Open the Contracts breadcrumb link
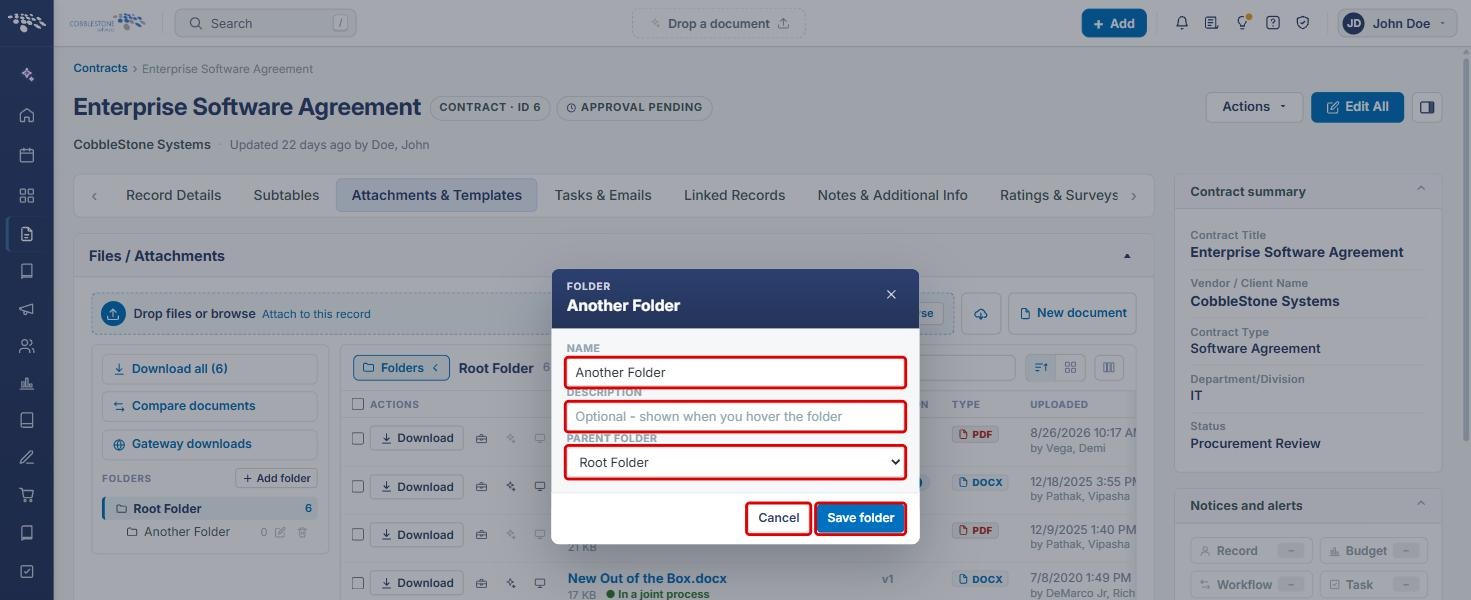 [x=100, y=68]
